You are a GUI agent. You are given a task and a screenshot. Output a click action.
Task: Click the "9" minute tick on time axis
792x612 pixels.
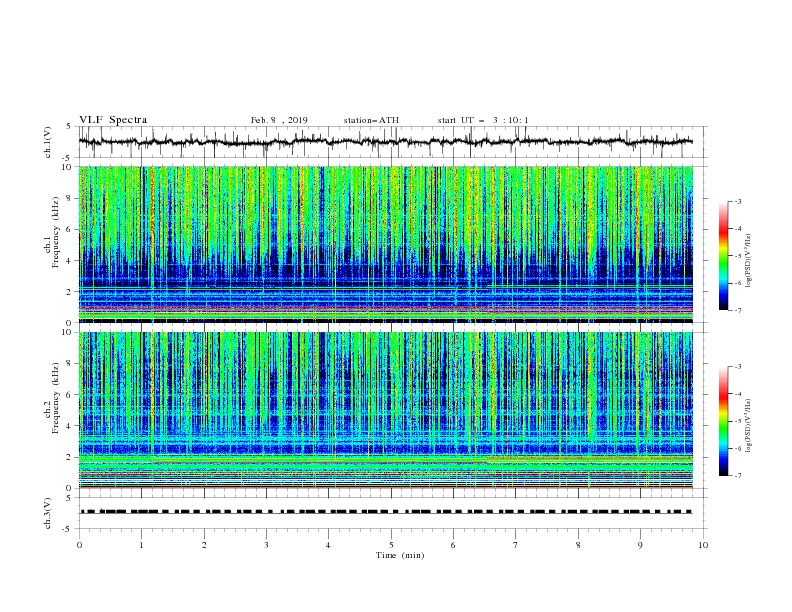pyautogui.click(x=640, y=545)
